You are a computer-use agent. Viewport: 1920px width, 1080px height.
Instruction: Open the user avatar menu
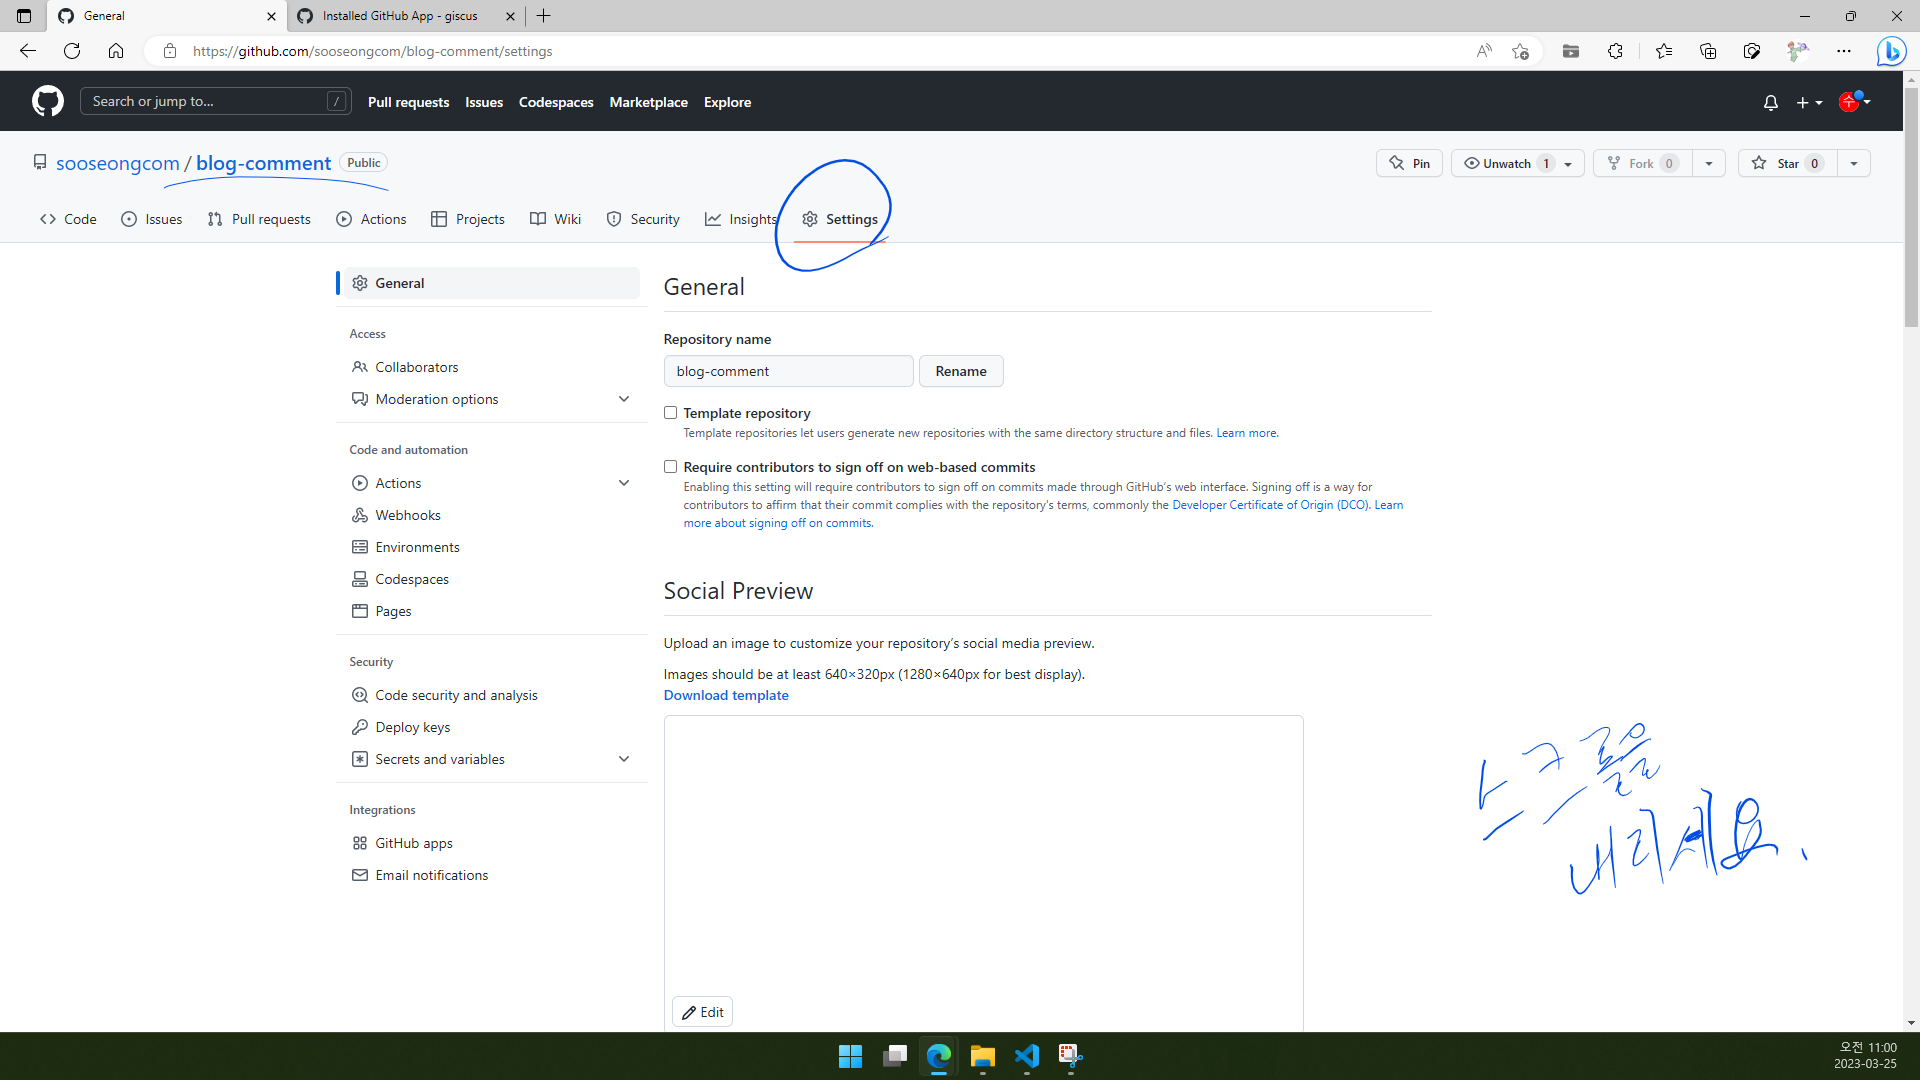pos(1854,102)
